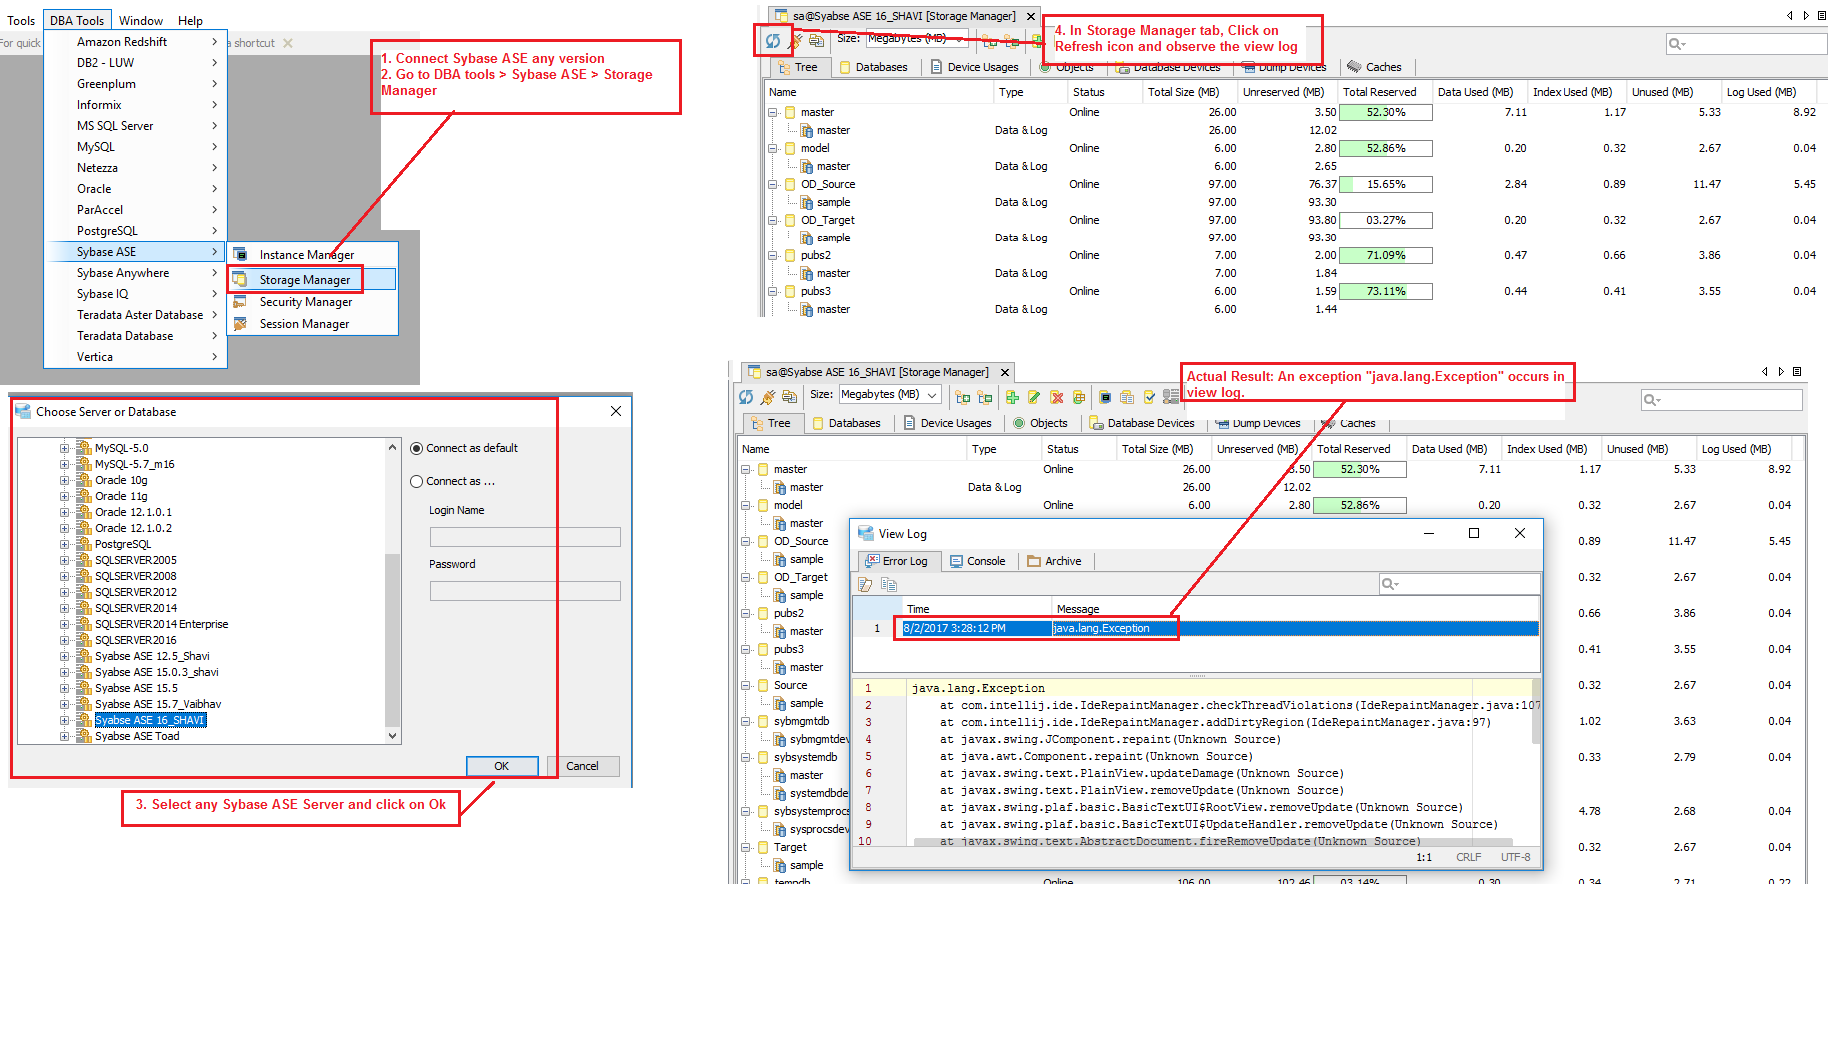Viewport: 1828px width, 1052px height.
Task: Click the Password input field
Action: [525, 591]
